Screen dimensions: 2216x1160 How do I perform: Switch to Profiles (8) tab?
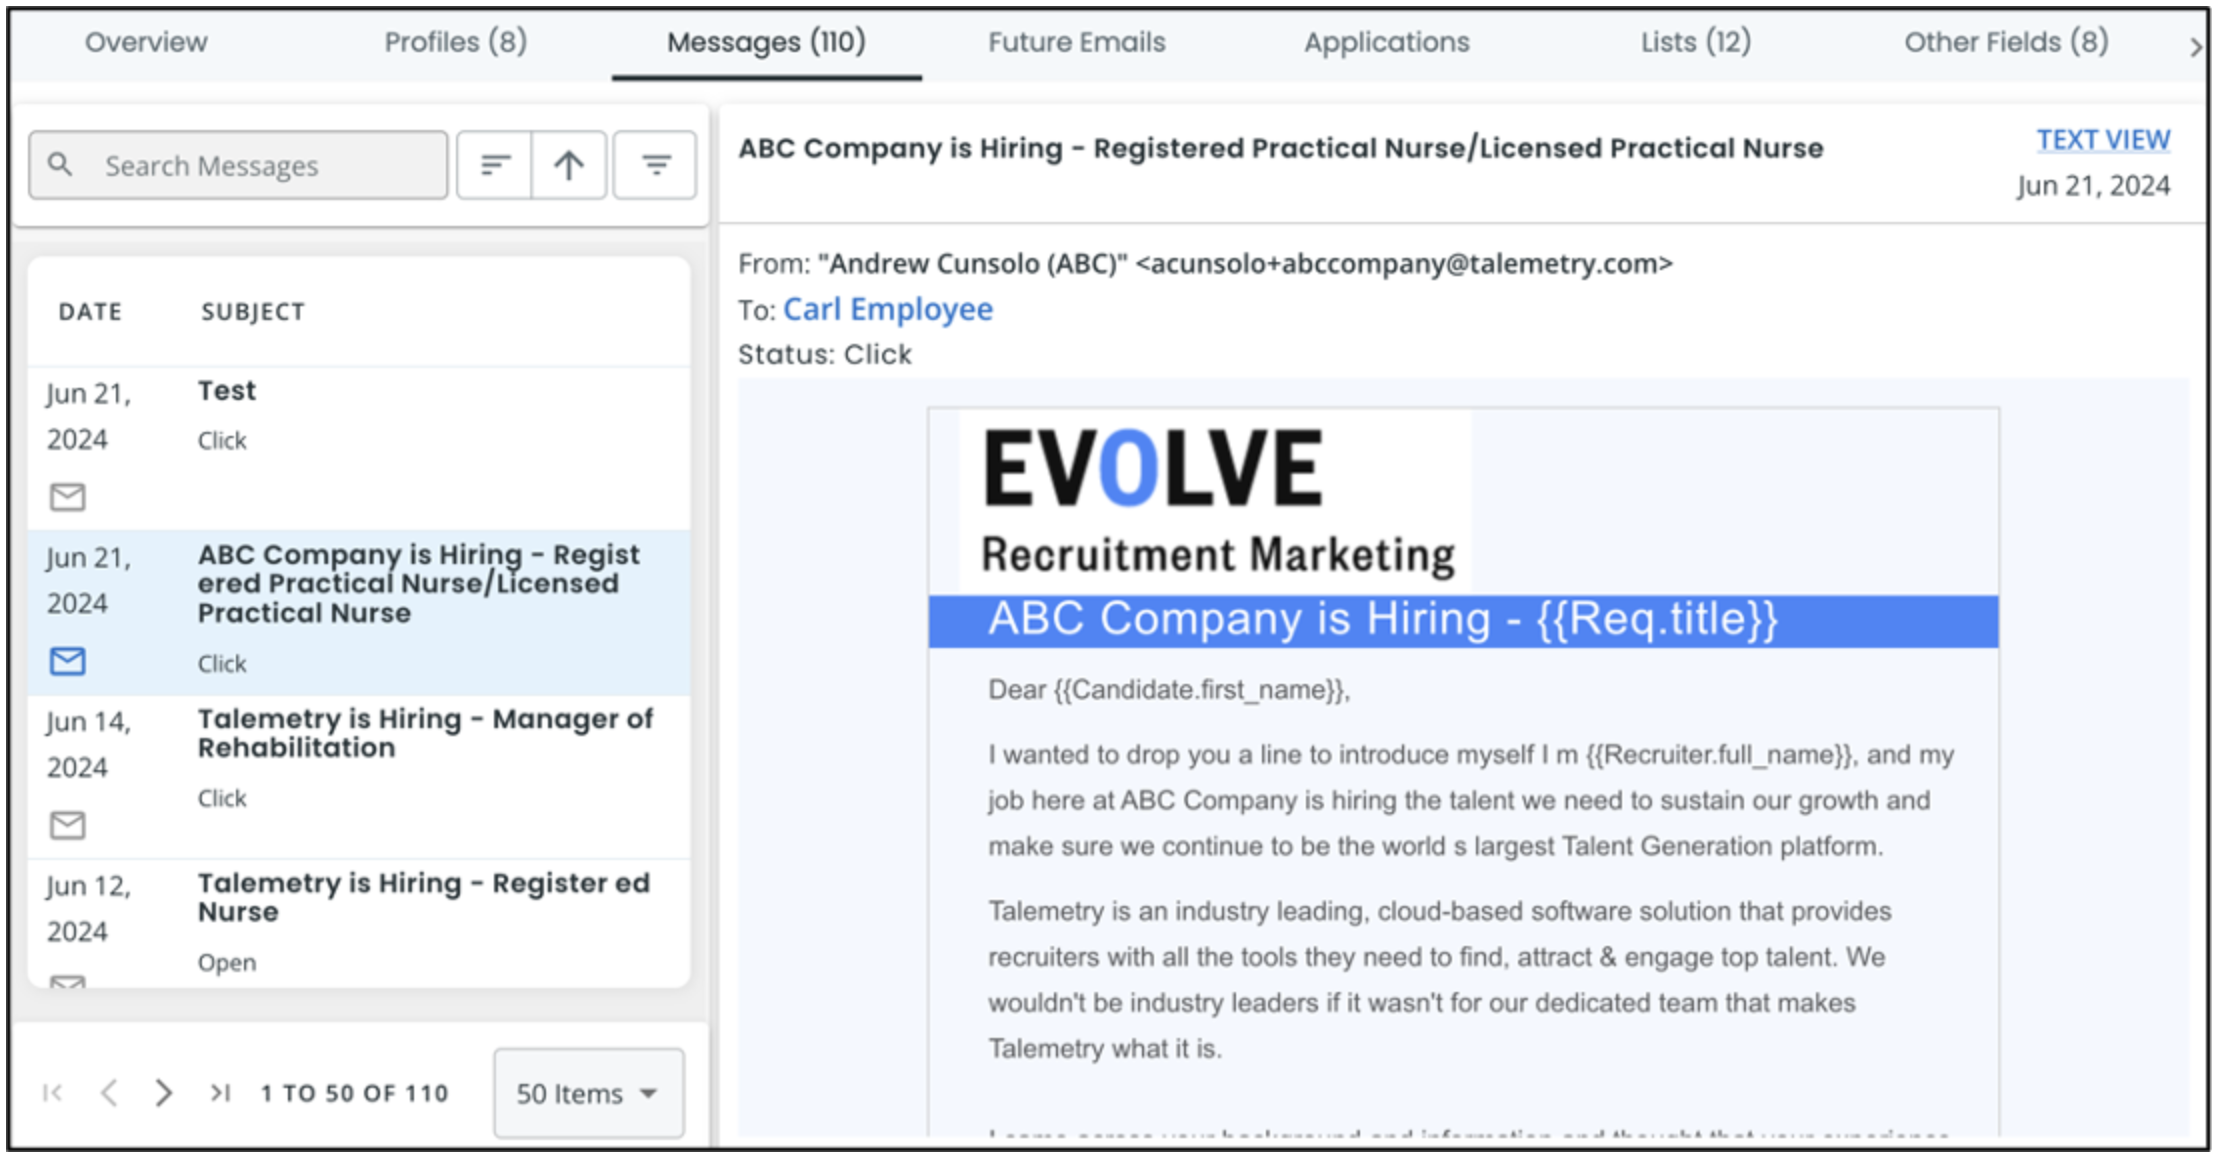coord(455,42)
